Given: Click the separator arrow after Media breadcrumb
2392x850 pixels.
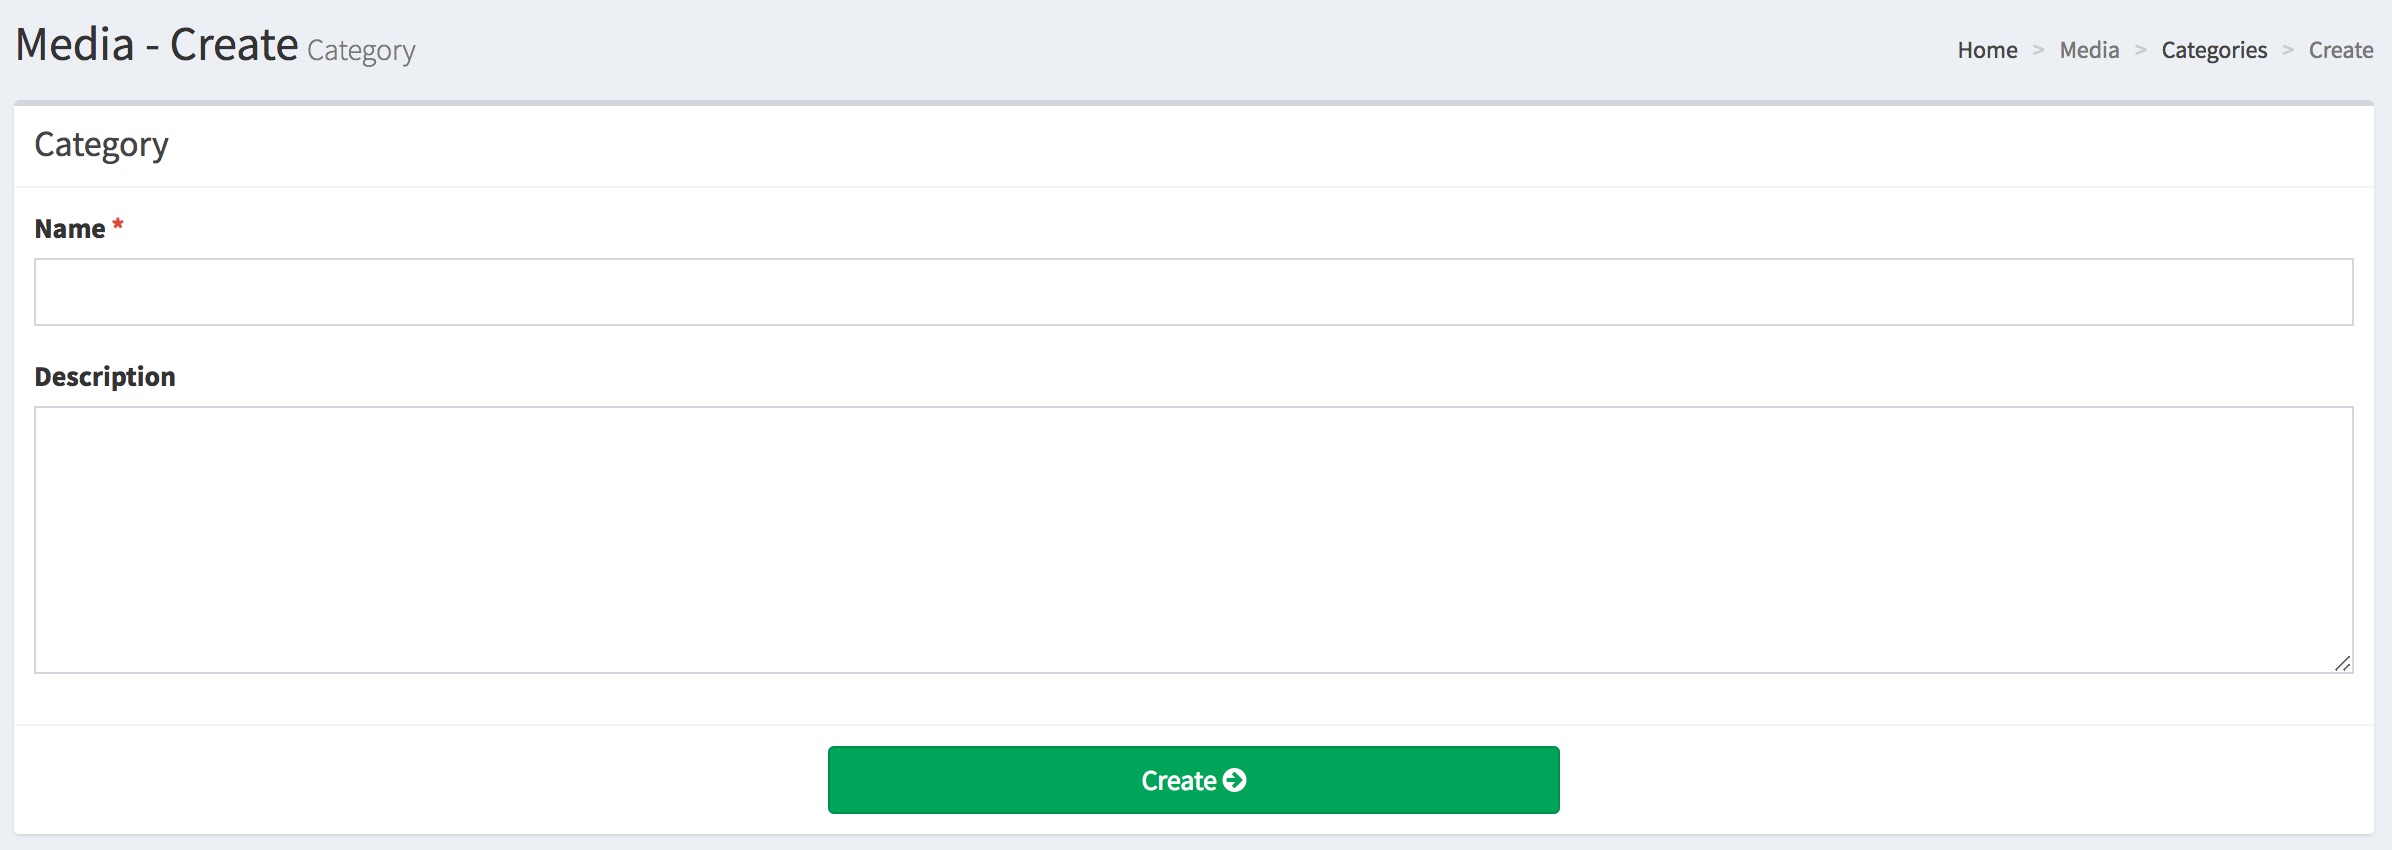Looking at the screenshot, I should tap(2140, 50).
